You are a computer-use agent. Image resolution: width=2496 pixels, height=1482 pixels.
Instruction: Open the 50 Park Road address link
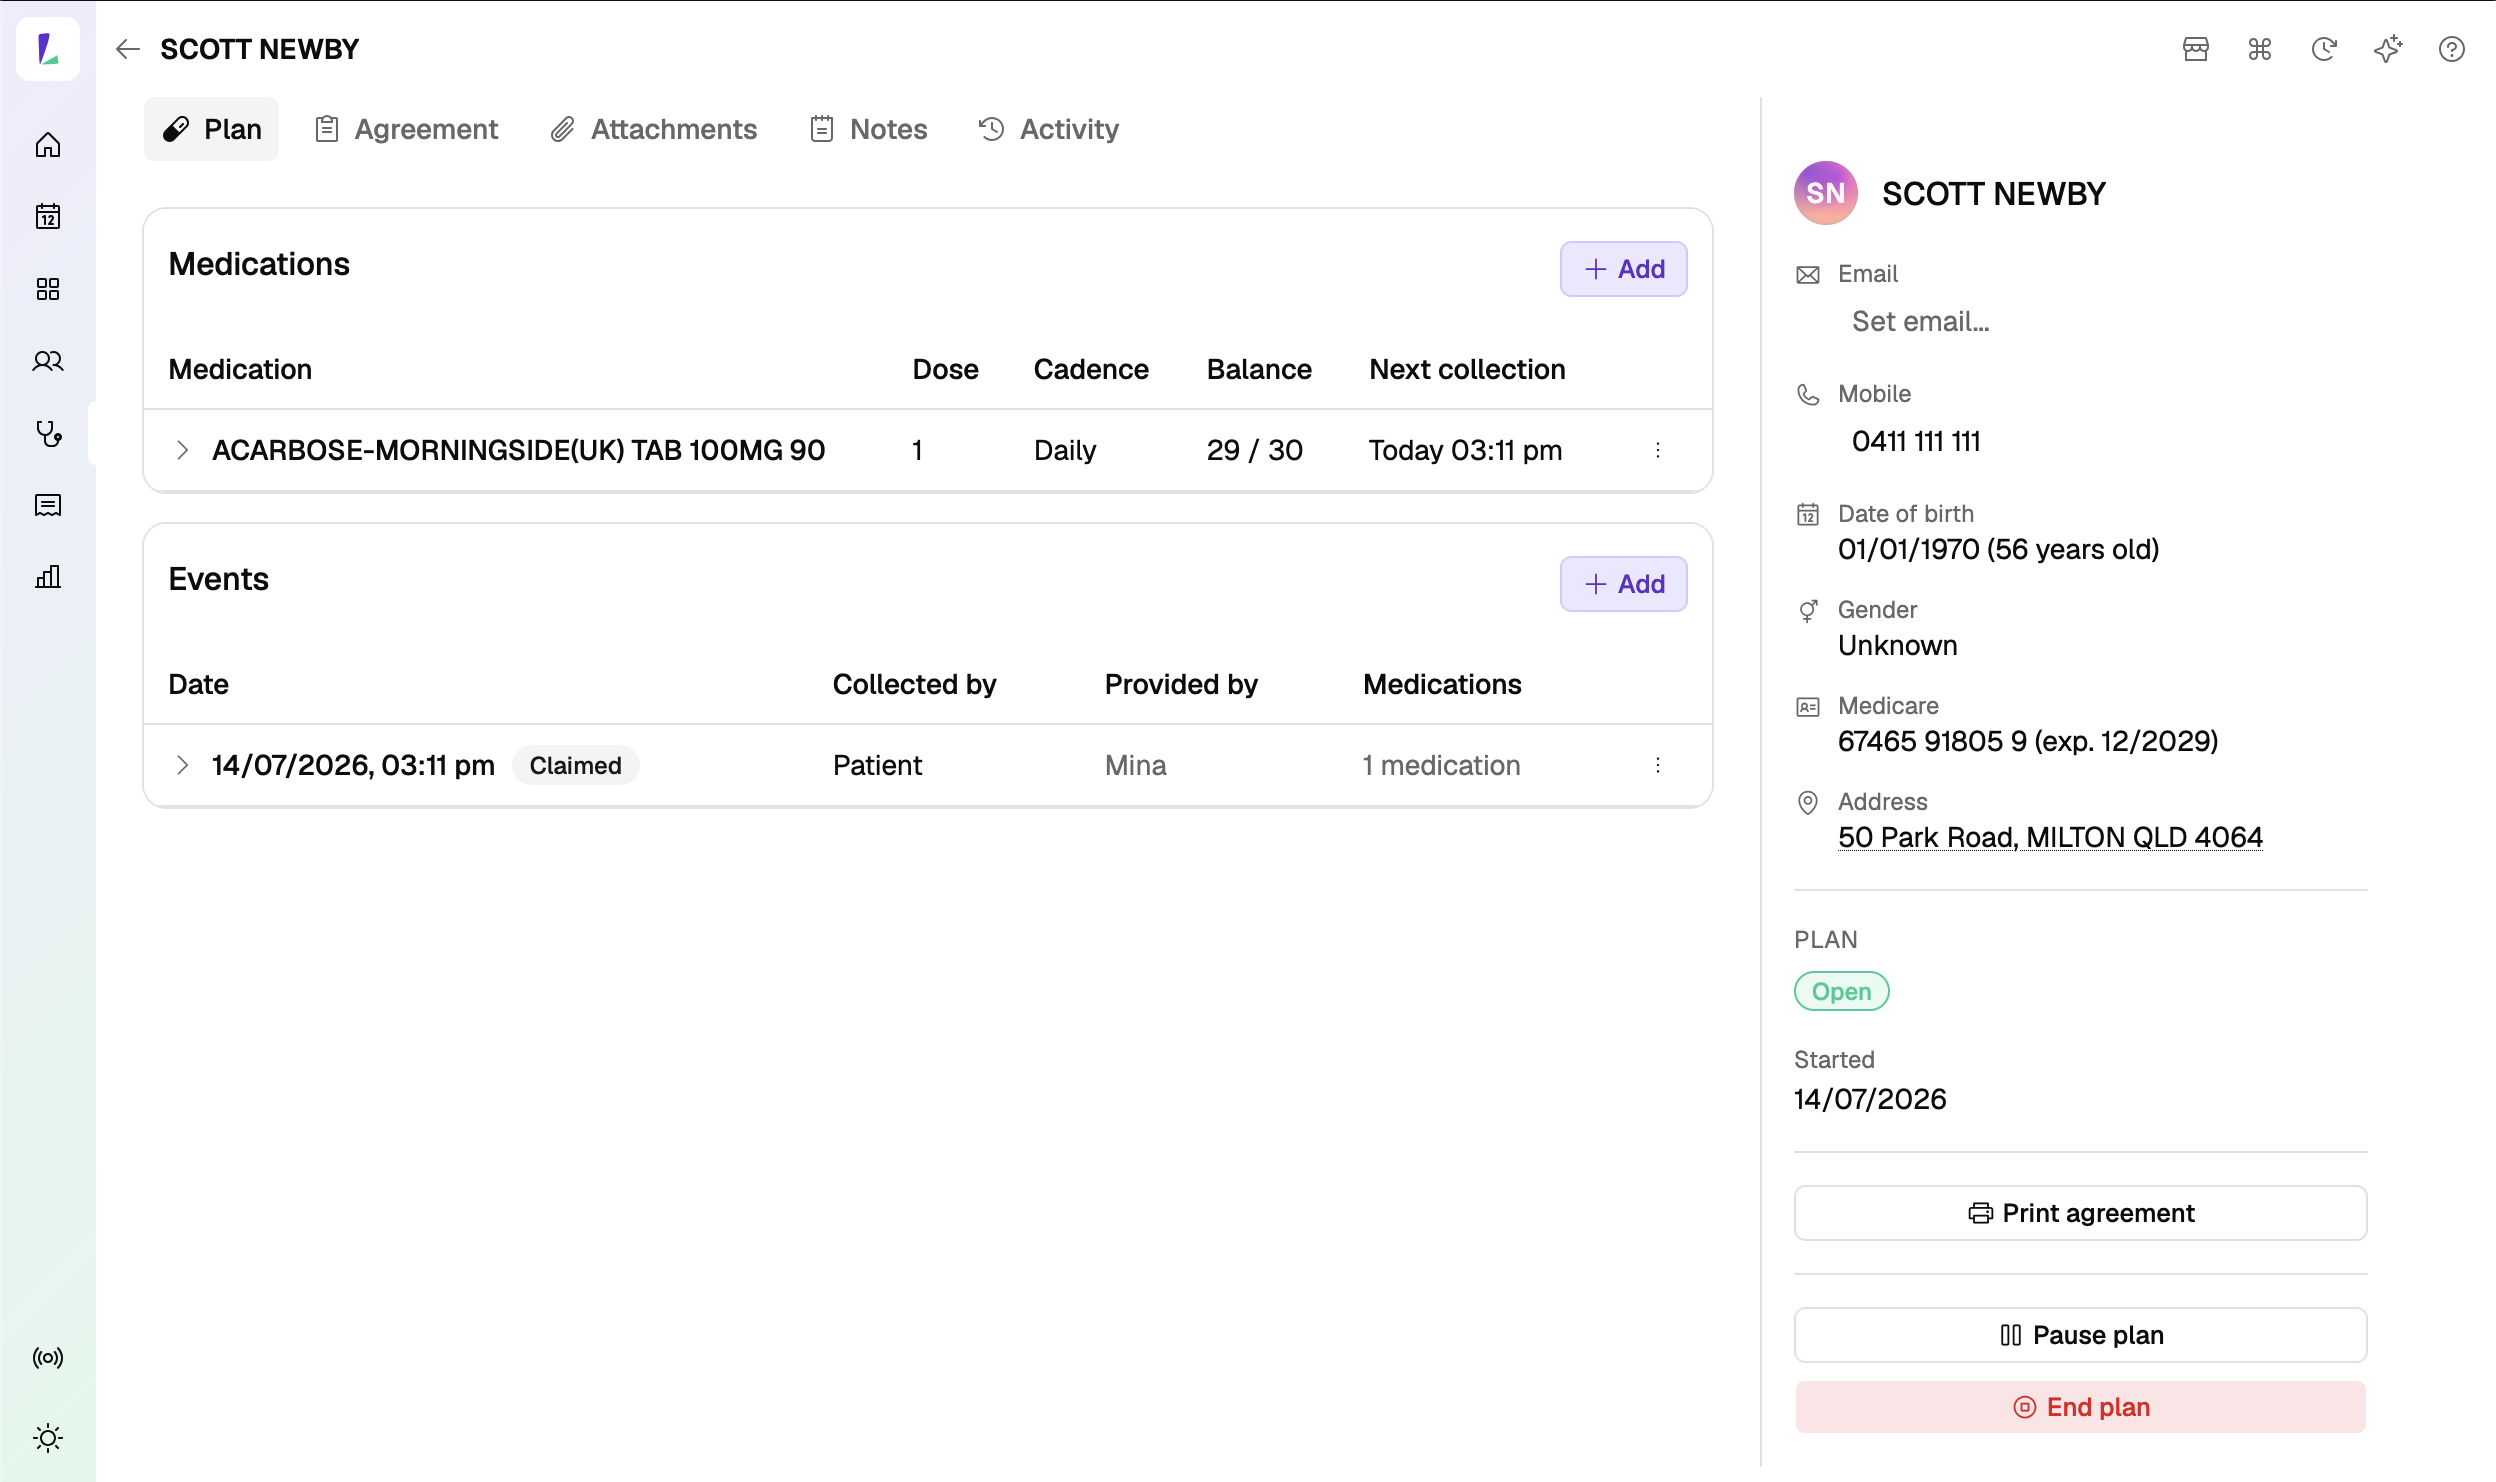pos(2050,837)
